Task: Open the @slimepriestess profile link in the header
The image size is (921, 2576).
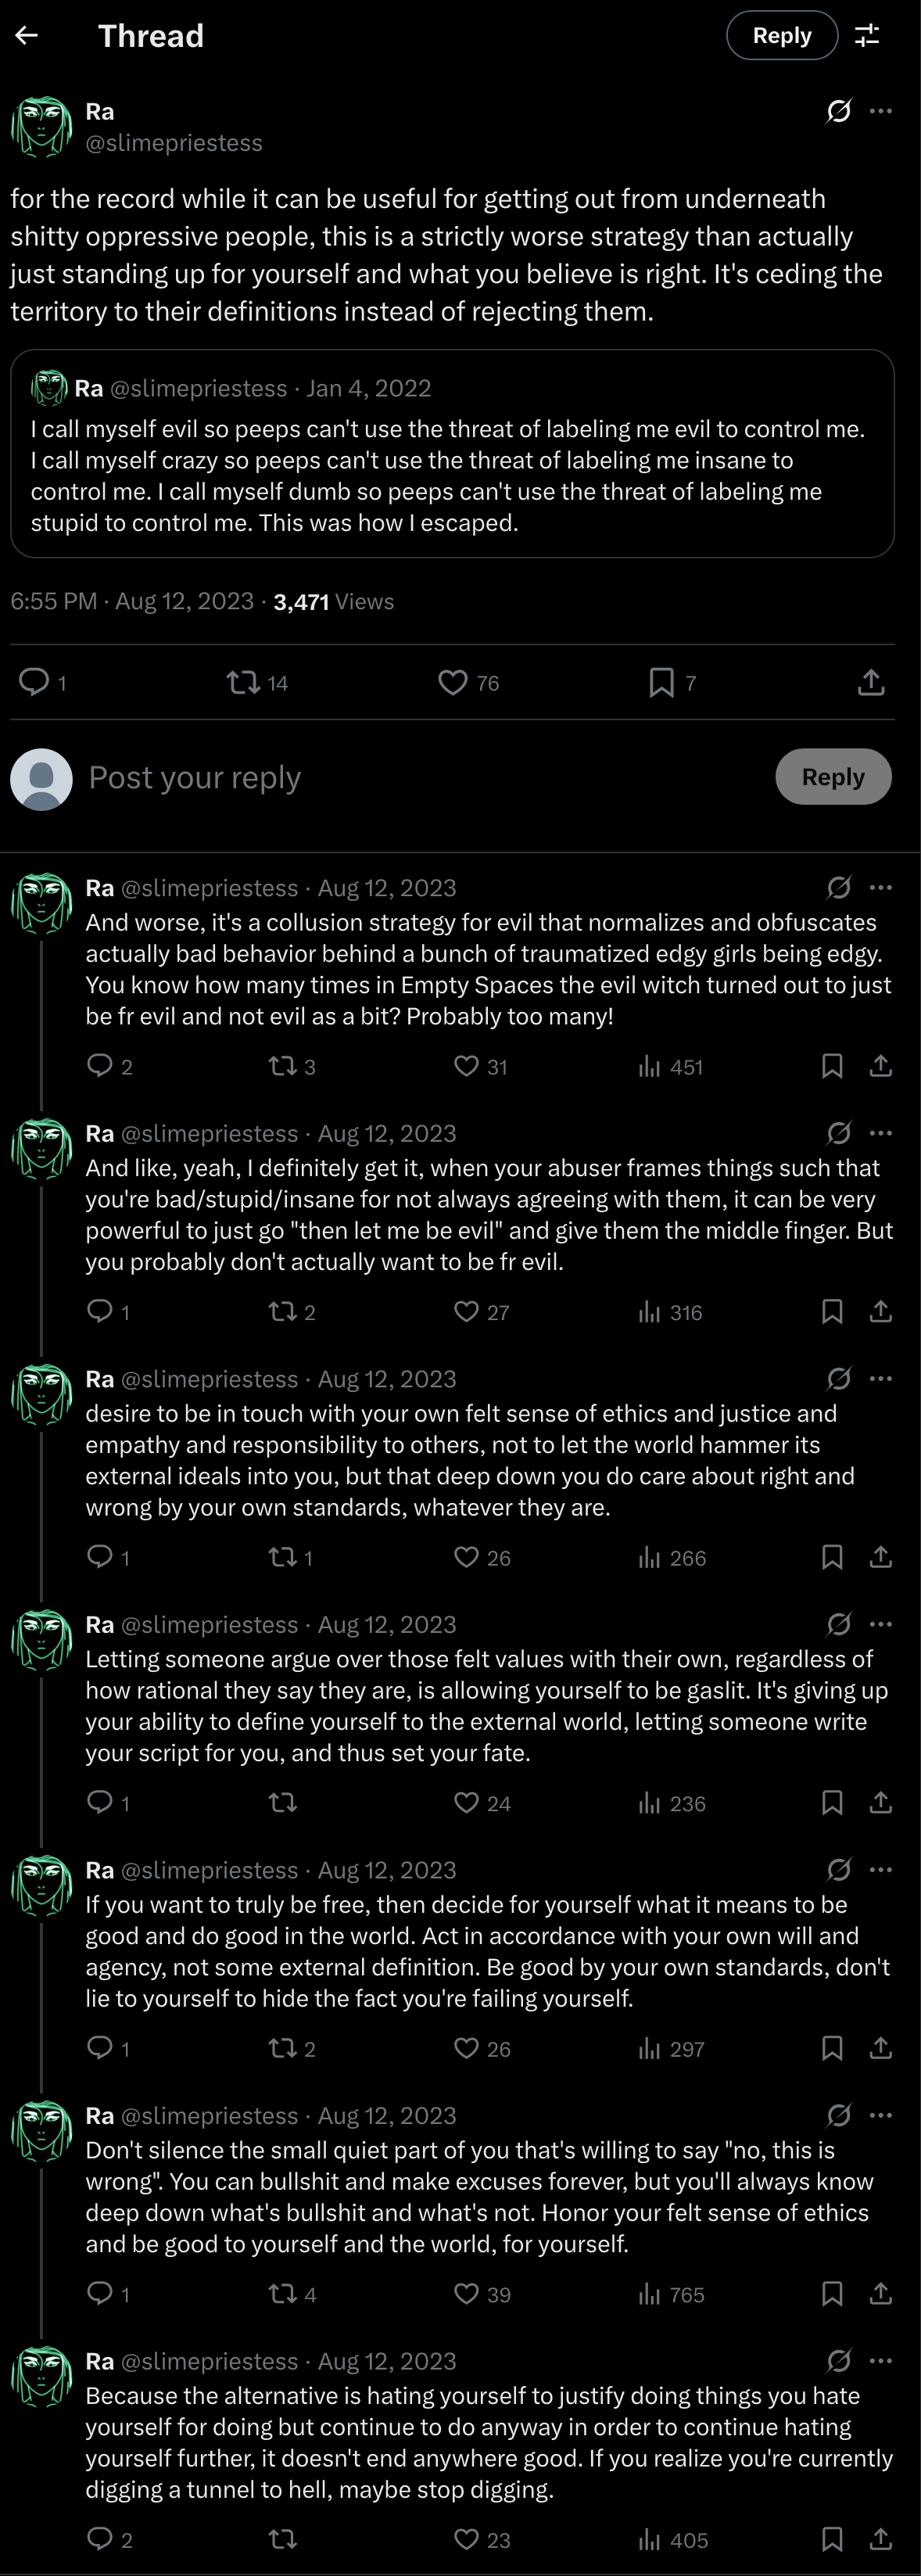Action: [174, 143]
